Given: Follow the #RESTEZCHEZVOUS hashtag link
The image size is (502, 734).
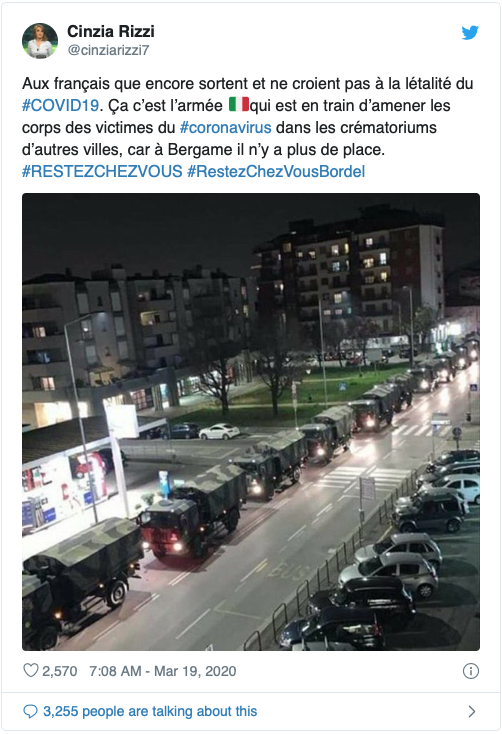Looking at the screenshot, I should 102,171.
